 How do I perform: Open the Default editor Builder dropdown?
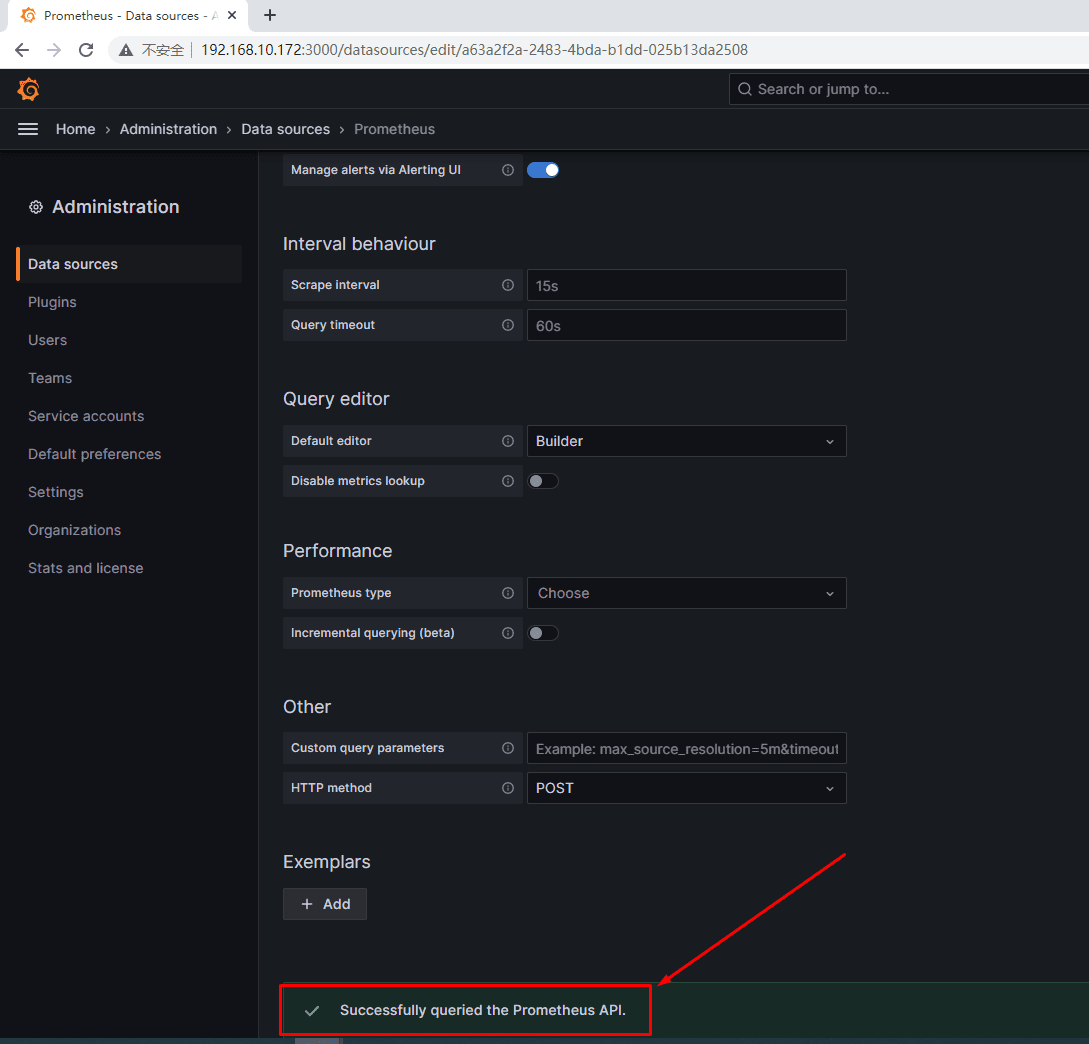[686, 441]
